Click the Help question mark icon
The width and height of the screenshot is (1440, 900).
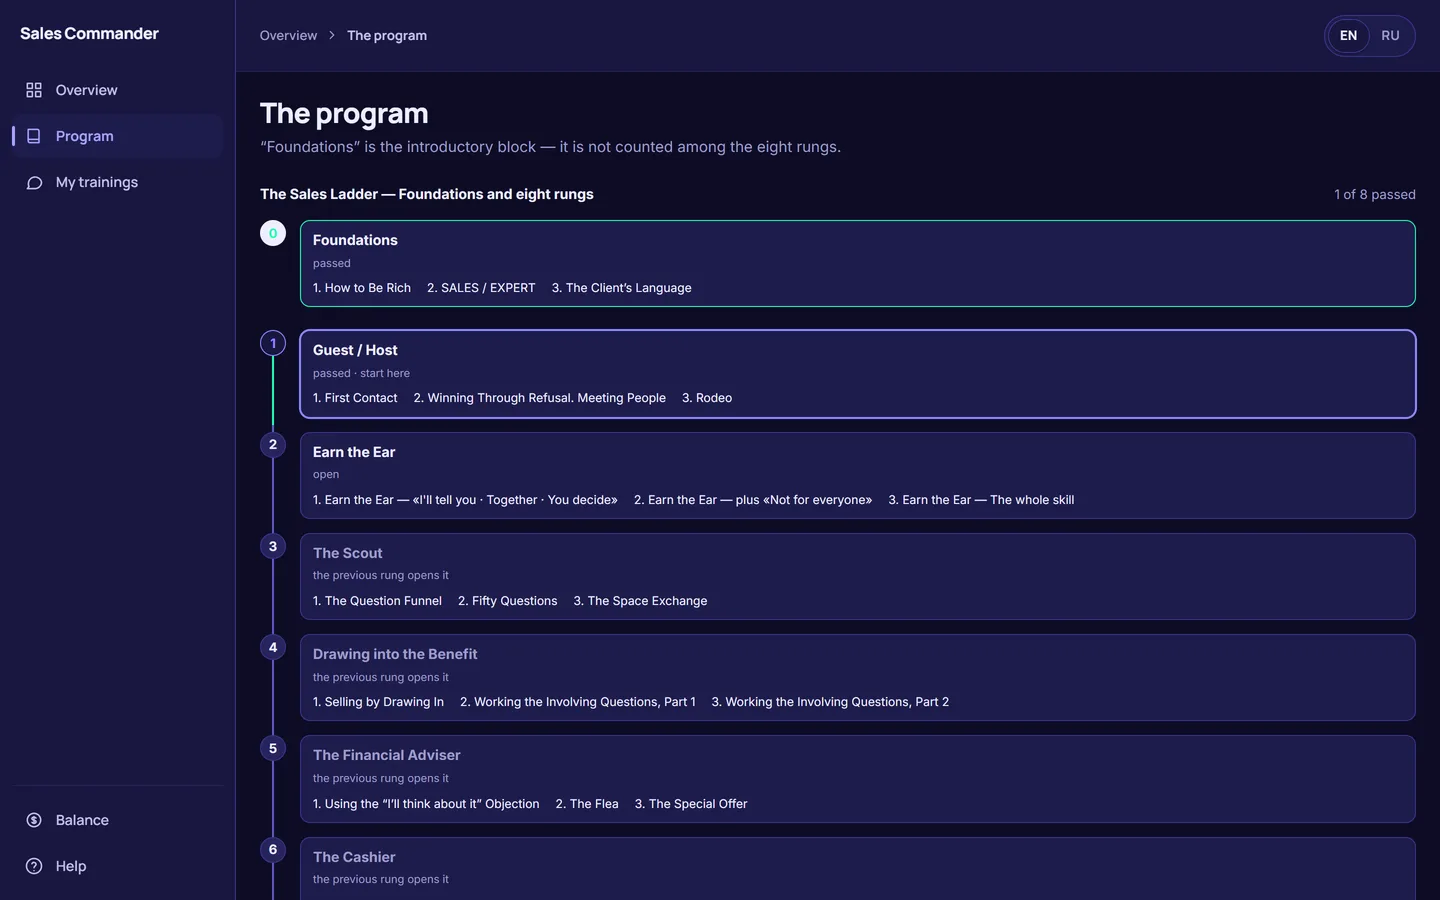[34, 866]
